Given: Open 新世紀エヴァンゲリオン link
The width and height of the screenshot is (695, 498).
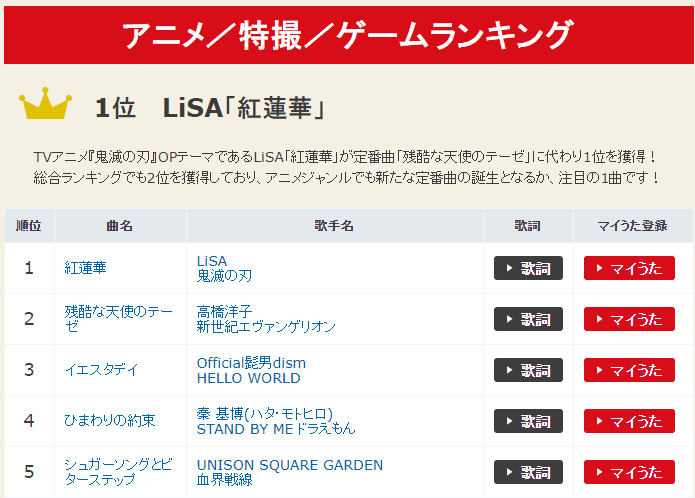Looking at the screenshot, I should pyautogui.click(x=266, y=327).
